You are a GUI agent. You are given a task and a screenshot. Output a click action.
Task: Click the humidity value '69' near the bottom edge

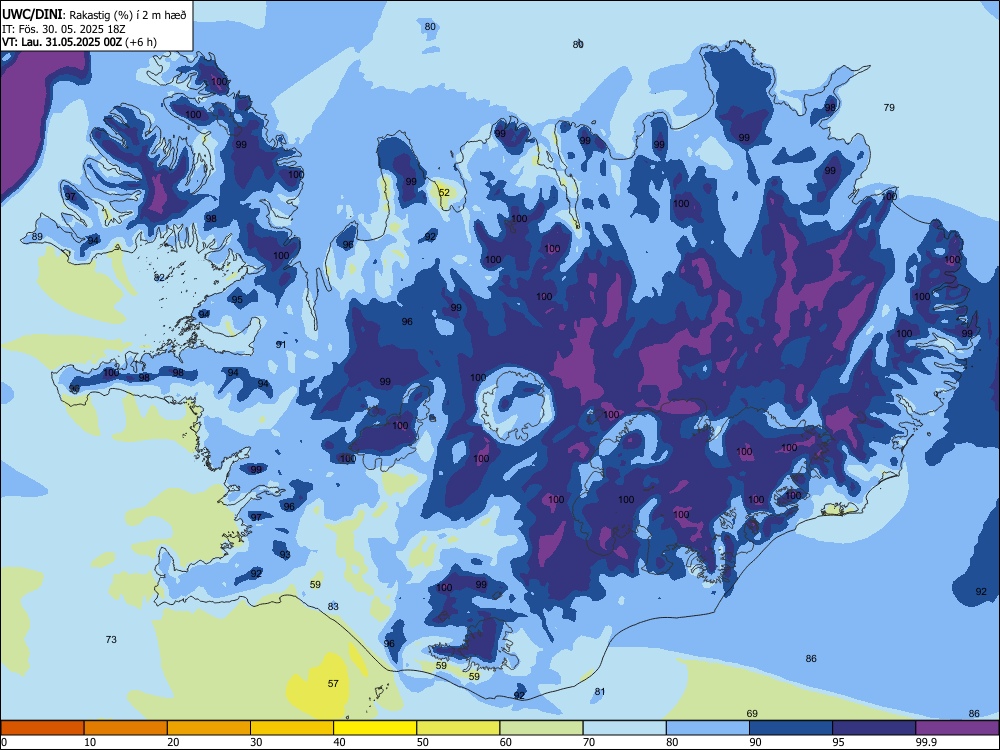752,714
